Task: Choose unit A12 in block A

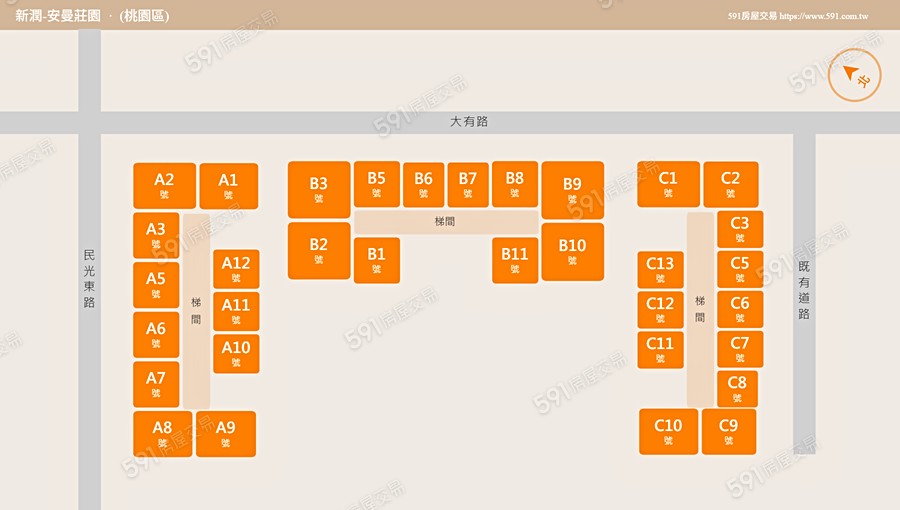Action: [236, 269]
